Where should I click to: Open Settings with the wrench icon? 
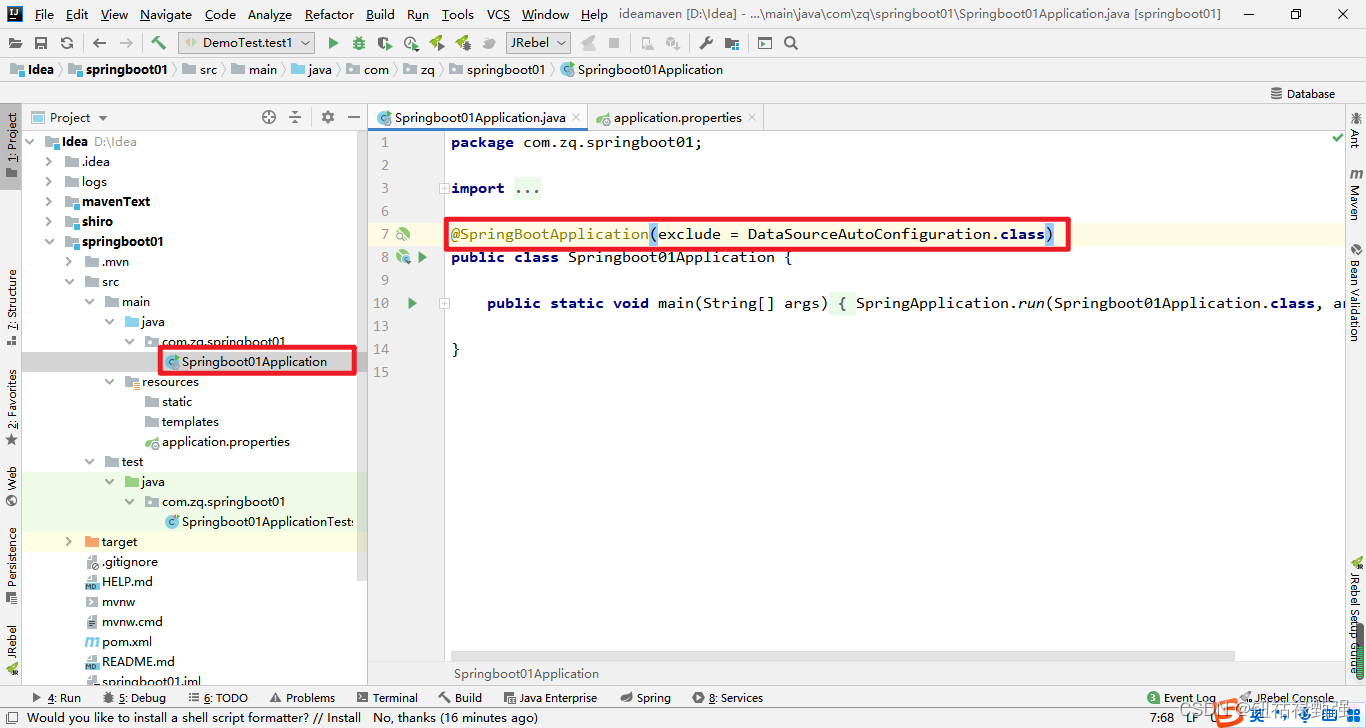[x=706, y=43]
